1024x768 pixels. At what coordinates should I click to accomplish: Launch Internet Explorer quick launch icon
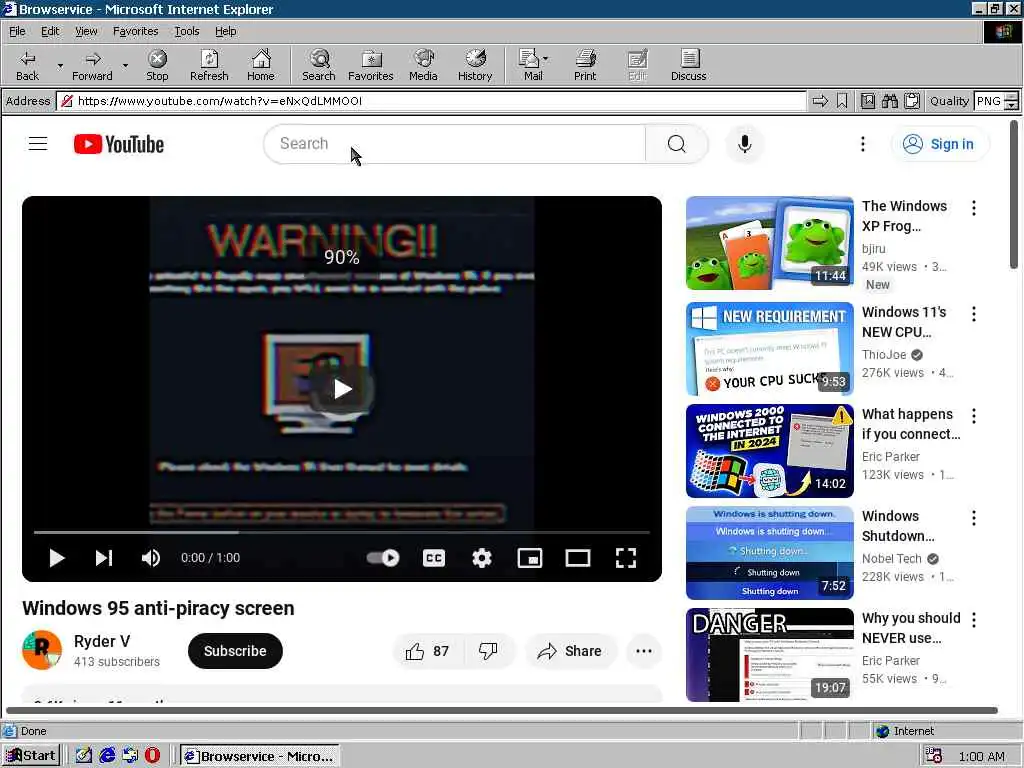point(107,756)
